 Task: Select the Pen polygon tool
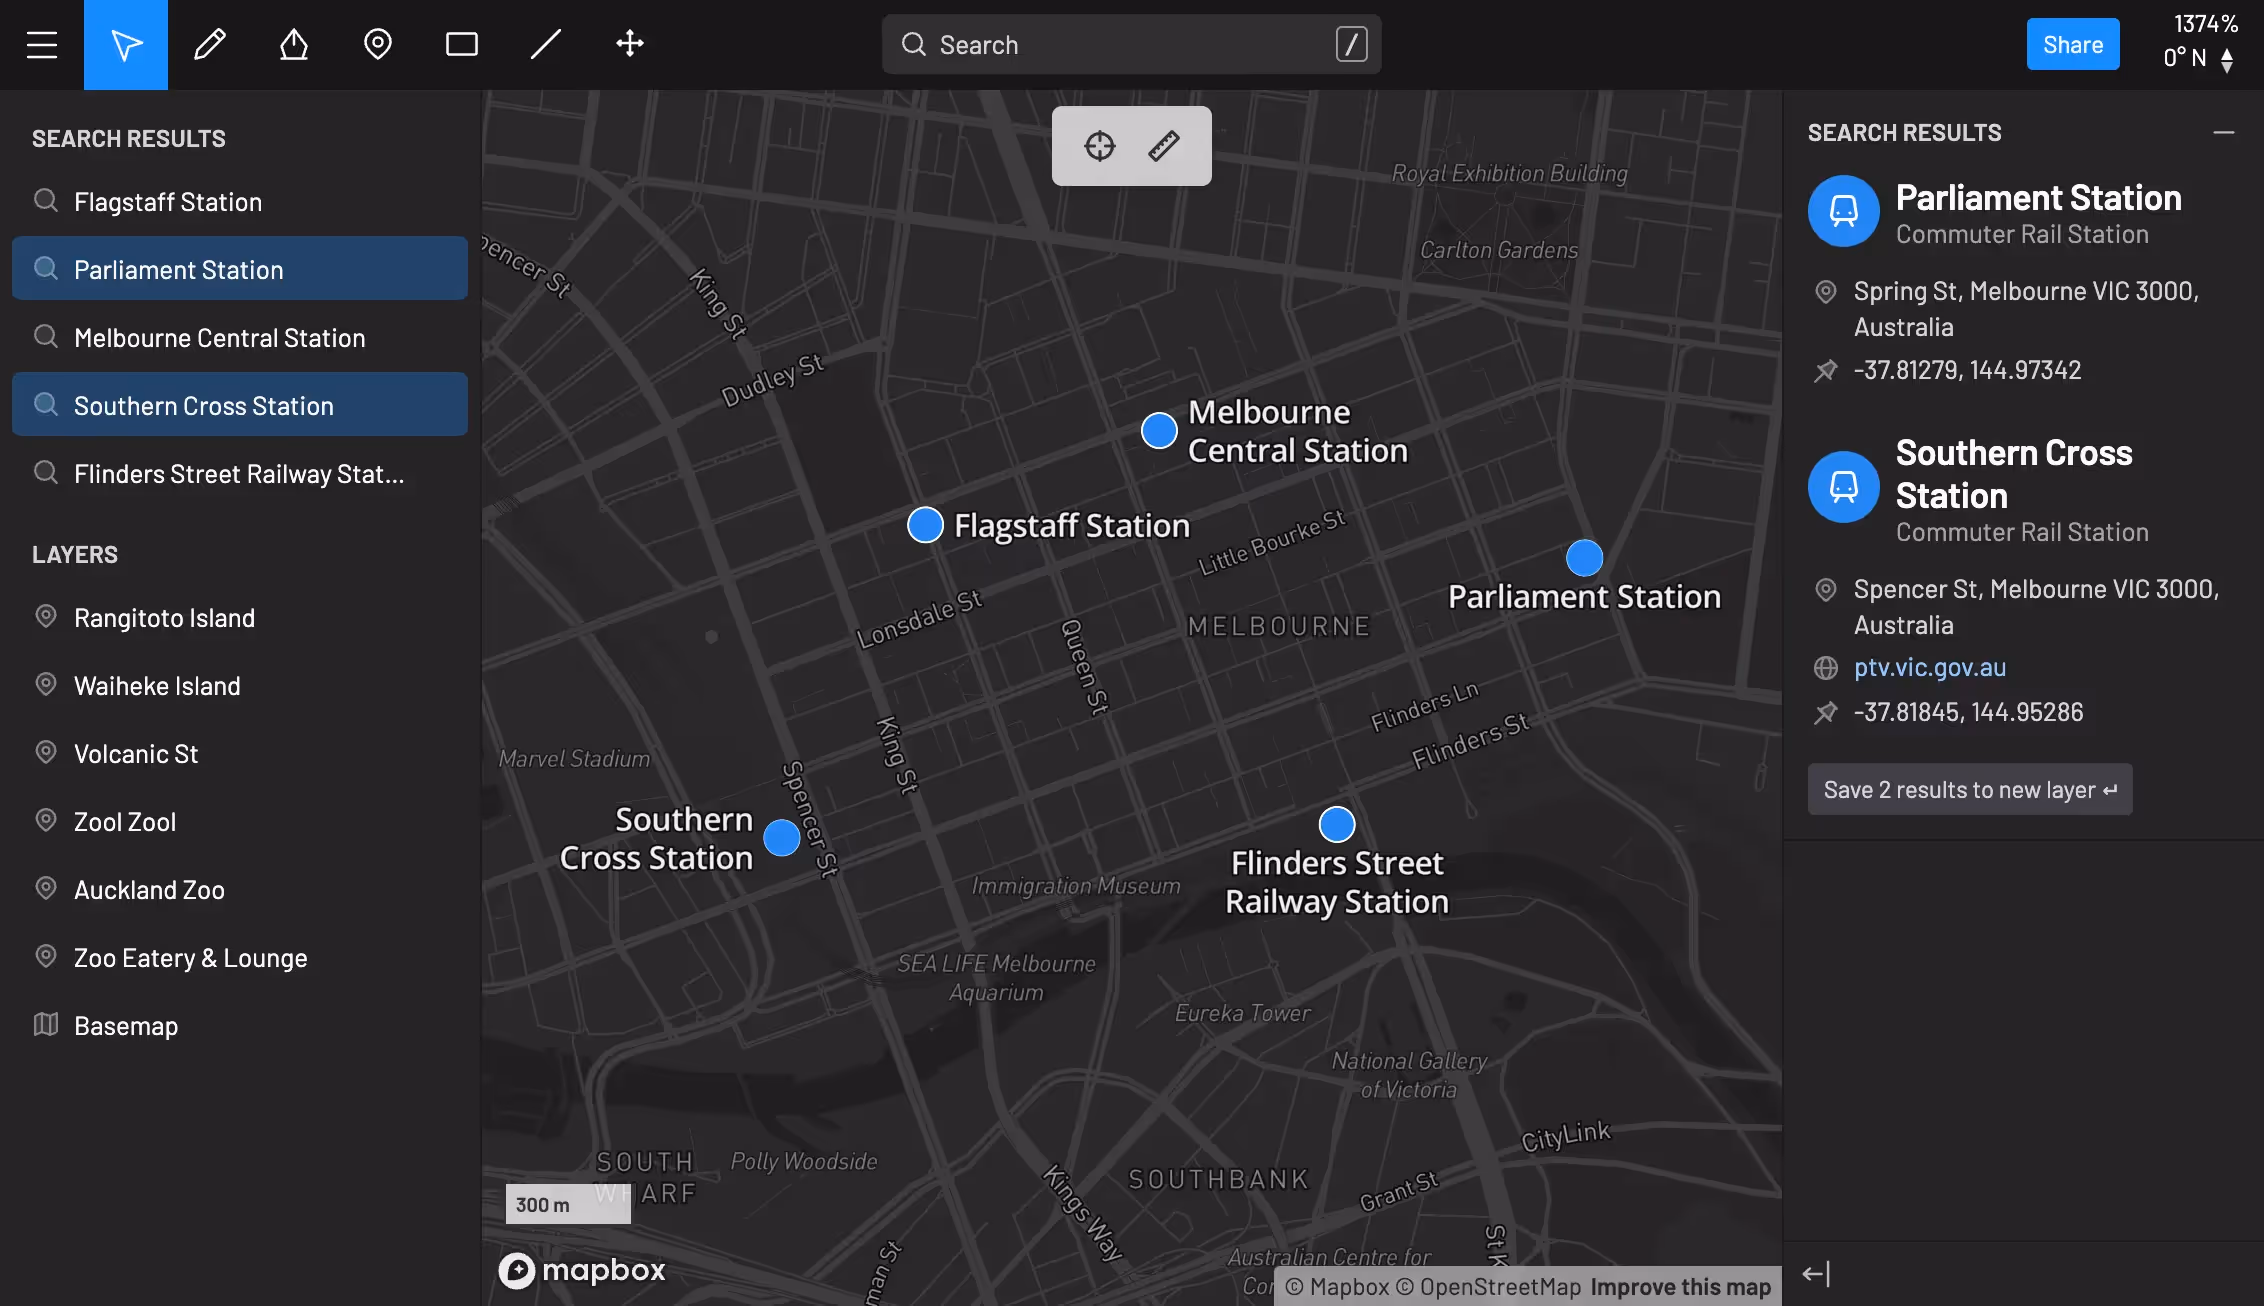(293, 44)
